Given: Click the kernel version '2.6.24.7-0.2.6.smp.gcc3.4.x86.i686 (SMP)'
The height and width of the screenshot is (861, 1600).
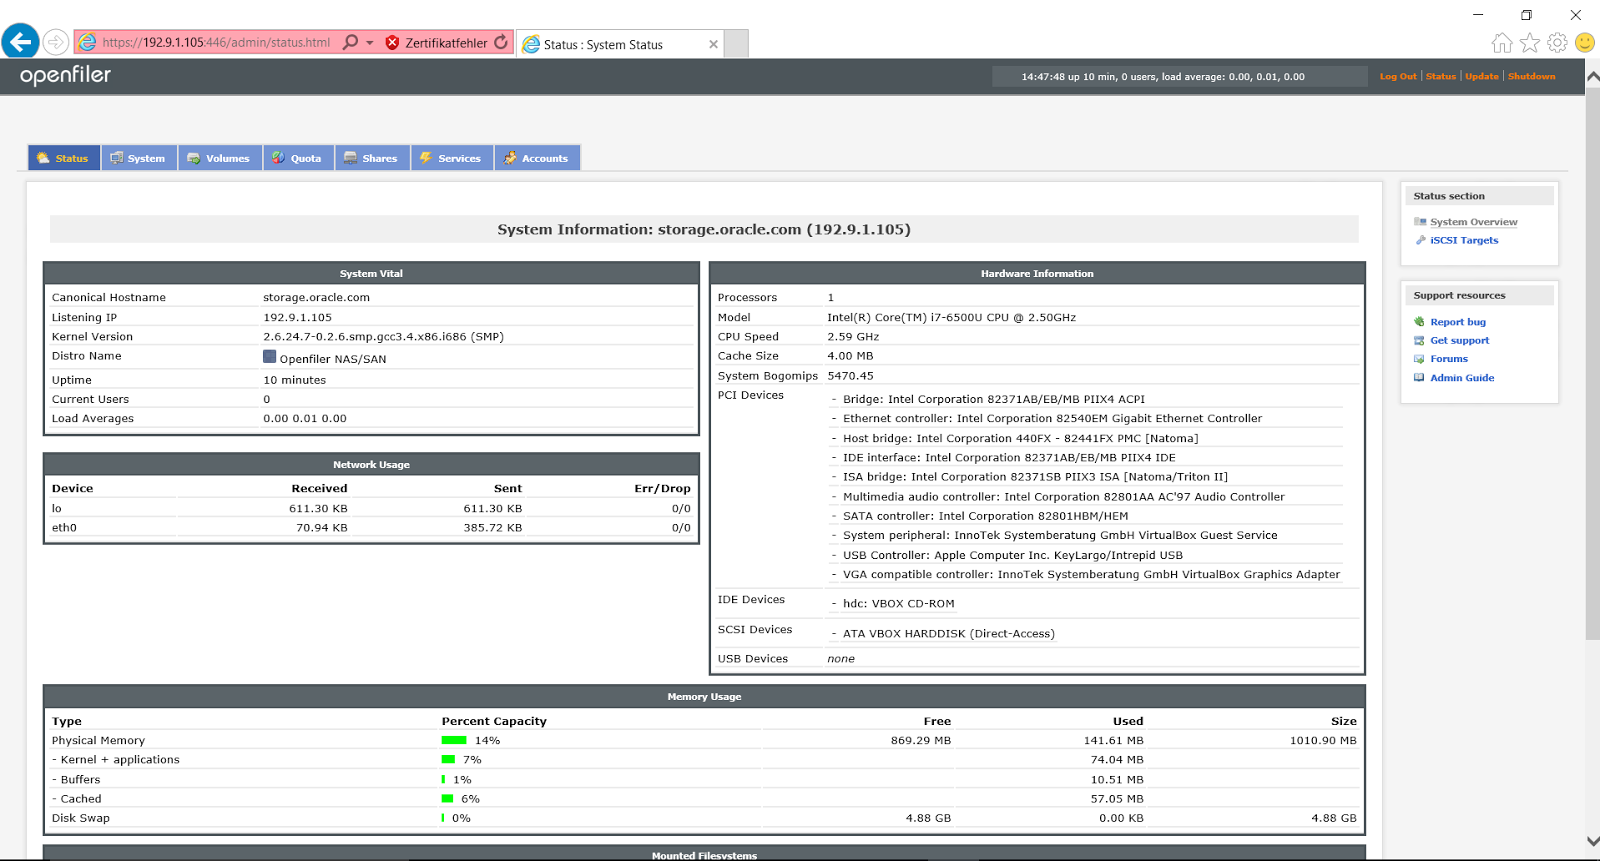Looking at the screenshot, I should click(384, 337).
